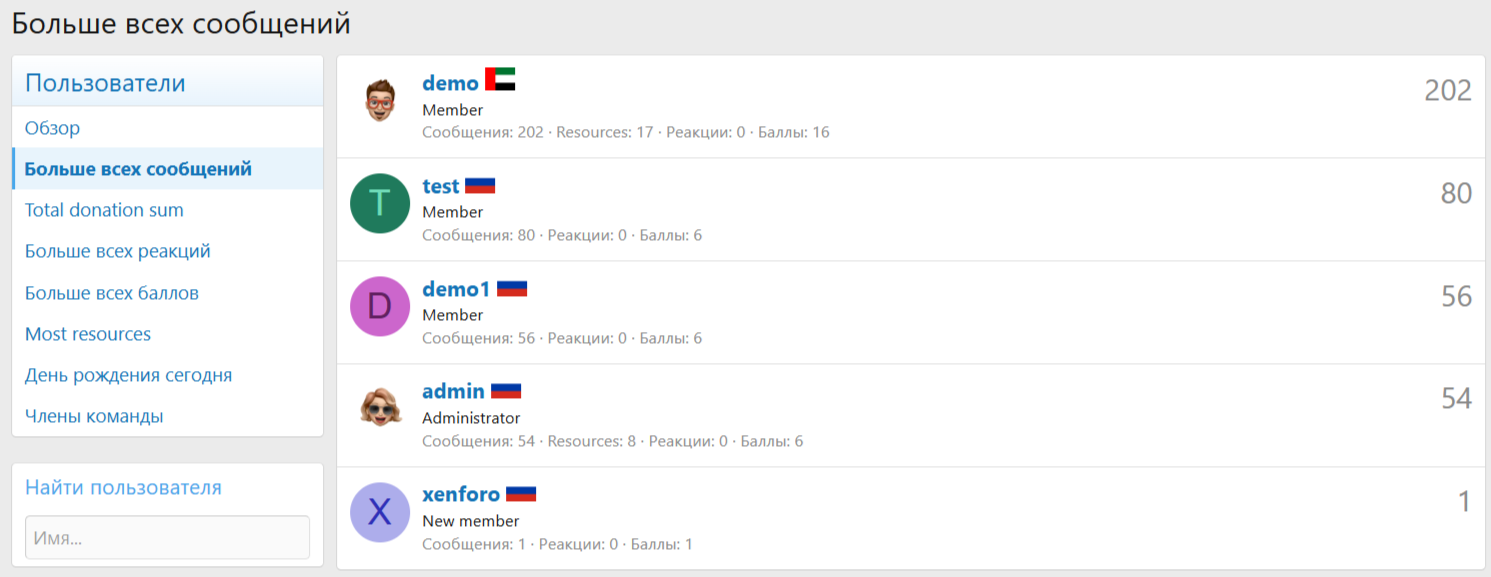1491x577 pixels.
Task: Show the Больше всех реакций list
Action: coord(118,251)
